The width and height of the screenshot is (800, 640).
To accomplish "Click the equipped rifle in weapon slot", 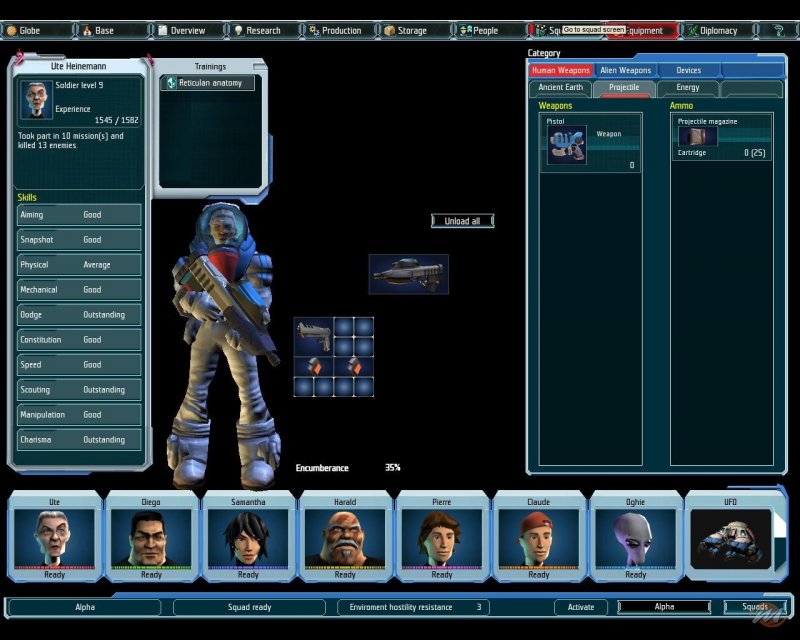I will (408, 273).
